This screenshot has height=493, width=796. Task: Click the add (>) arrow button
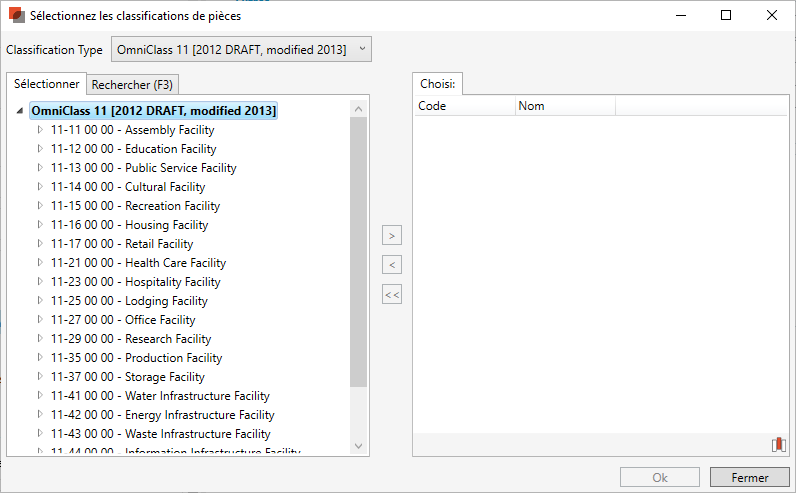point(392,236)
